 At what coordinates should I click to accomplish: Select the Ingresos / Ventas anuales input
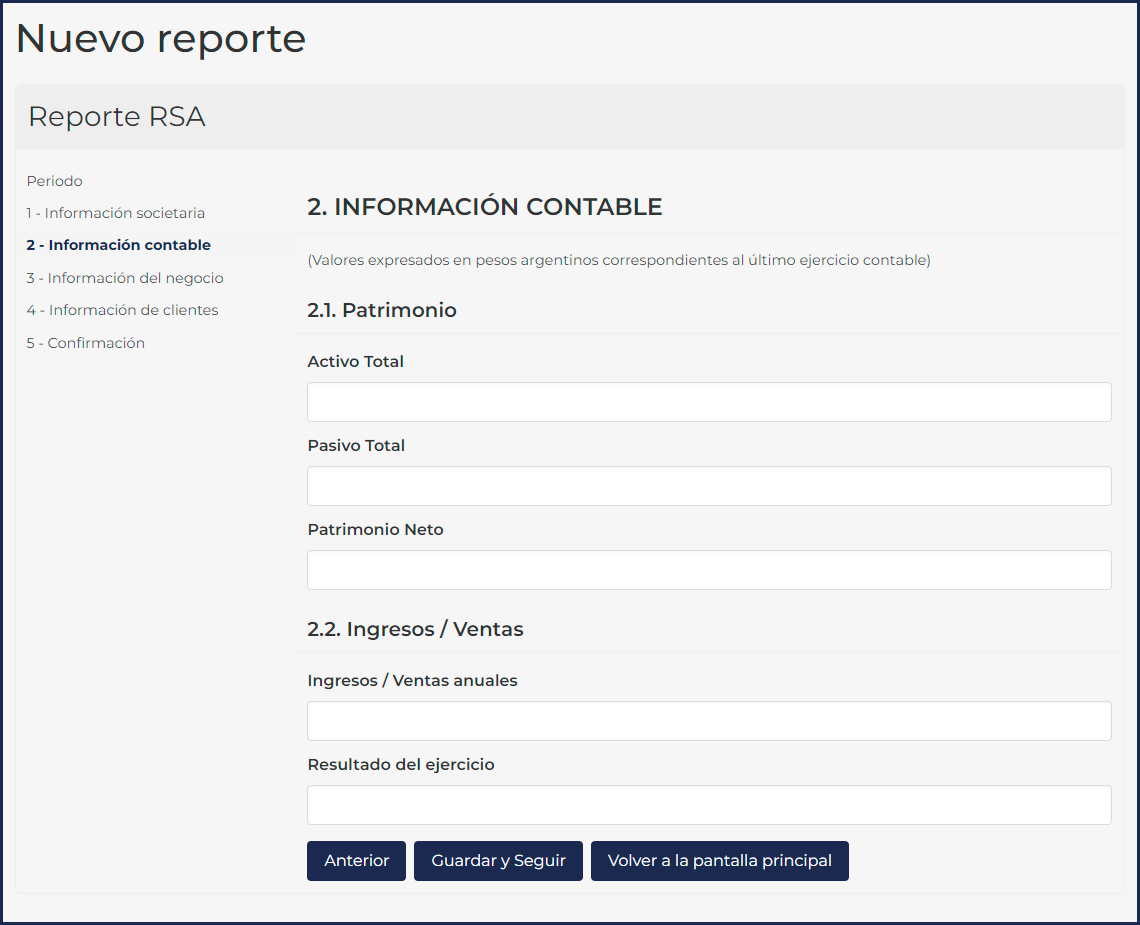coord(709,721)
